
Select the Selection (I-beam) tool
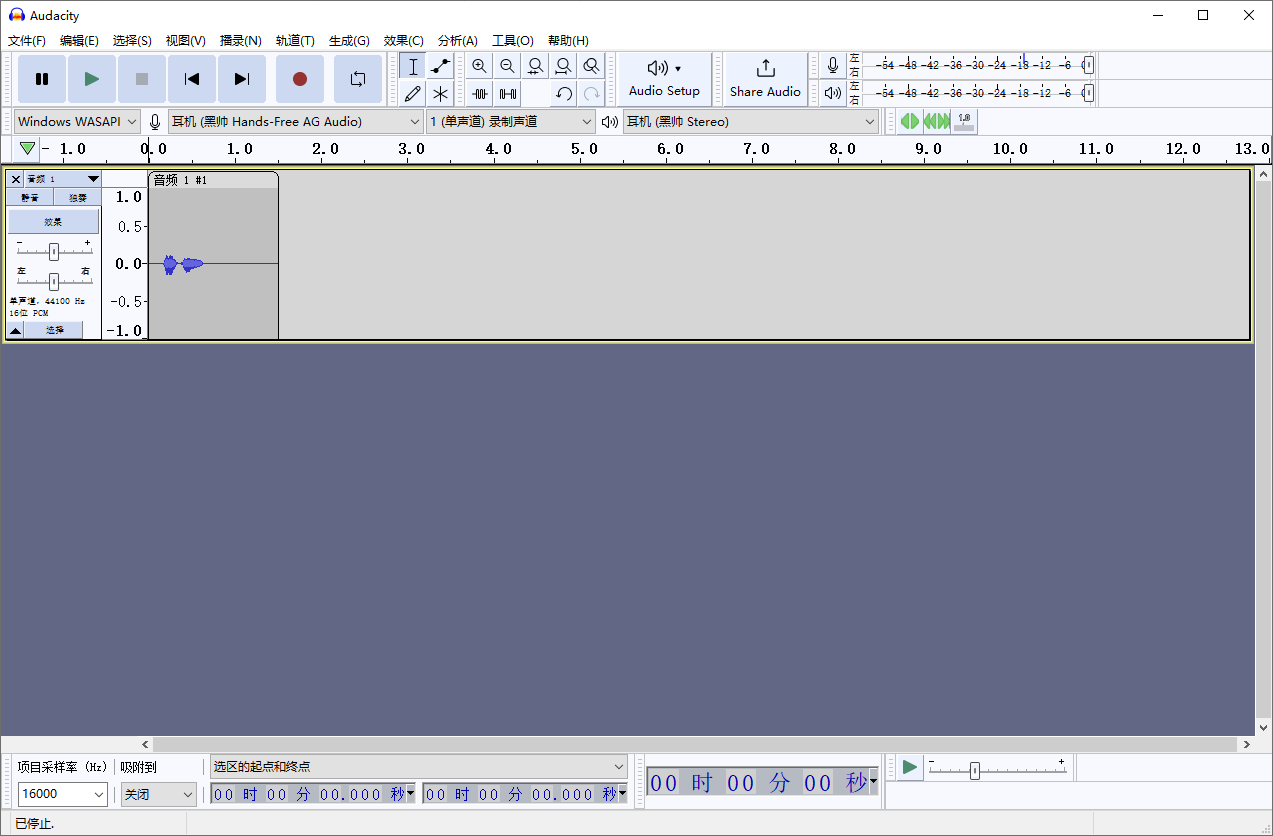pos(413,66)
